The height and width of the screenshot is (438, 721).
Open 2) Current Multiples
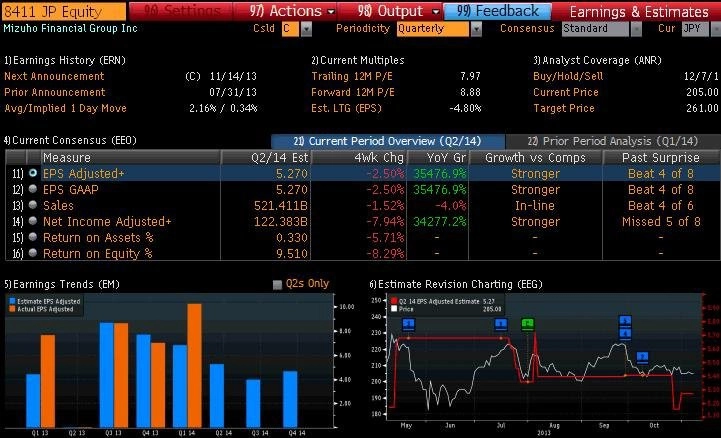tap(358, 60)
